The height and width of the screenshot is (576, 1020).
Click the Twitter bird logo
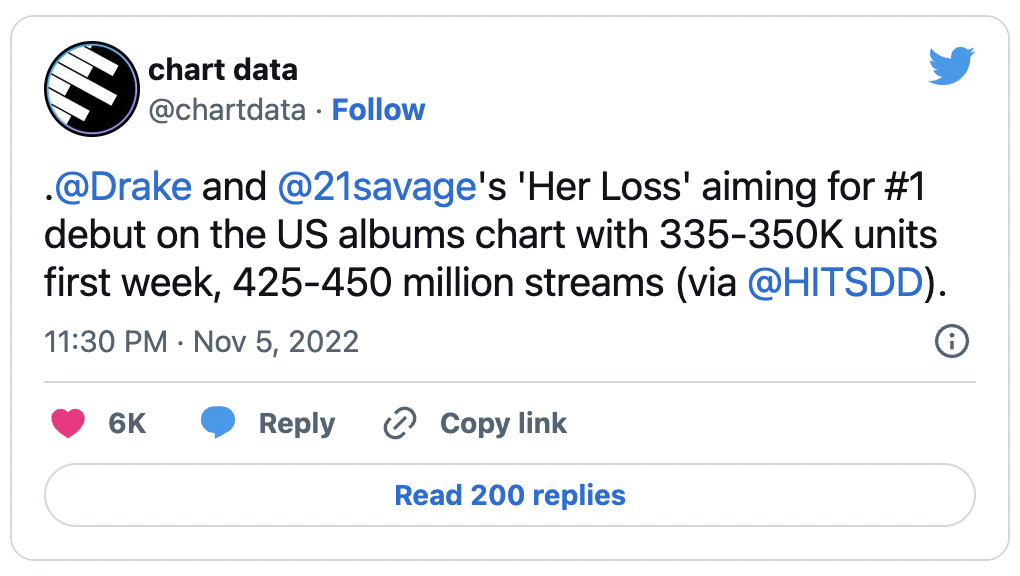(x=951, y=66)
